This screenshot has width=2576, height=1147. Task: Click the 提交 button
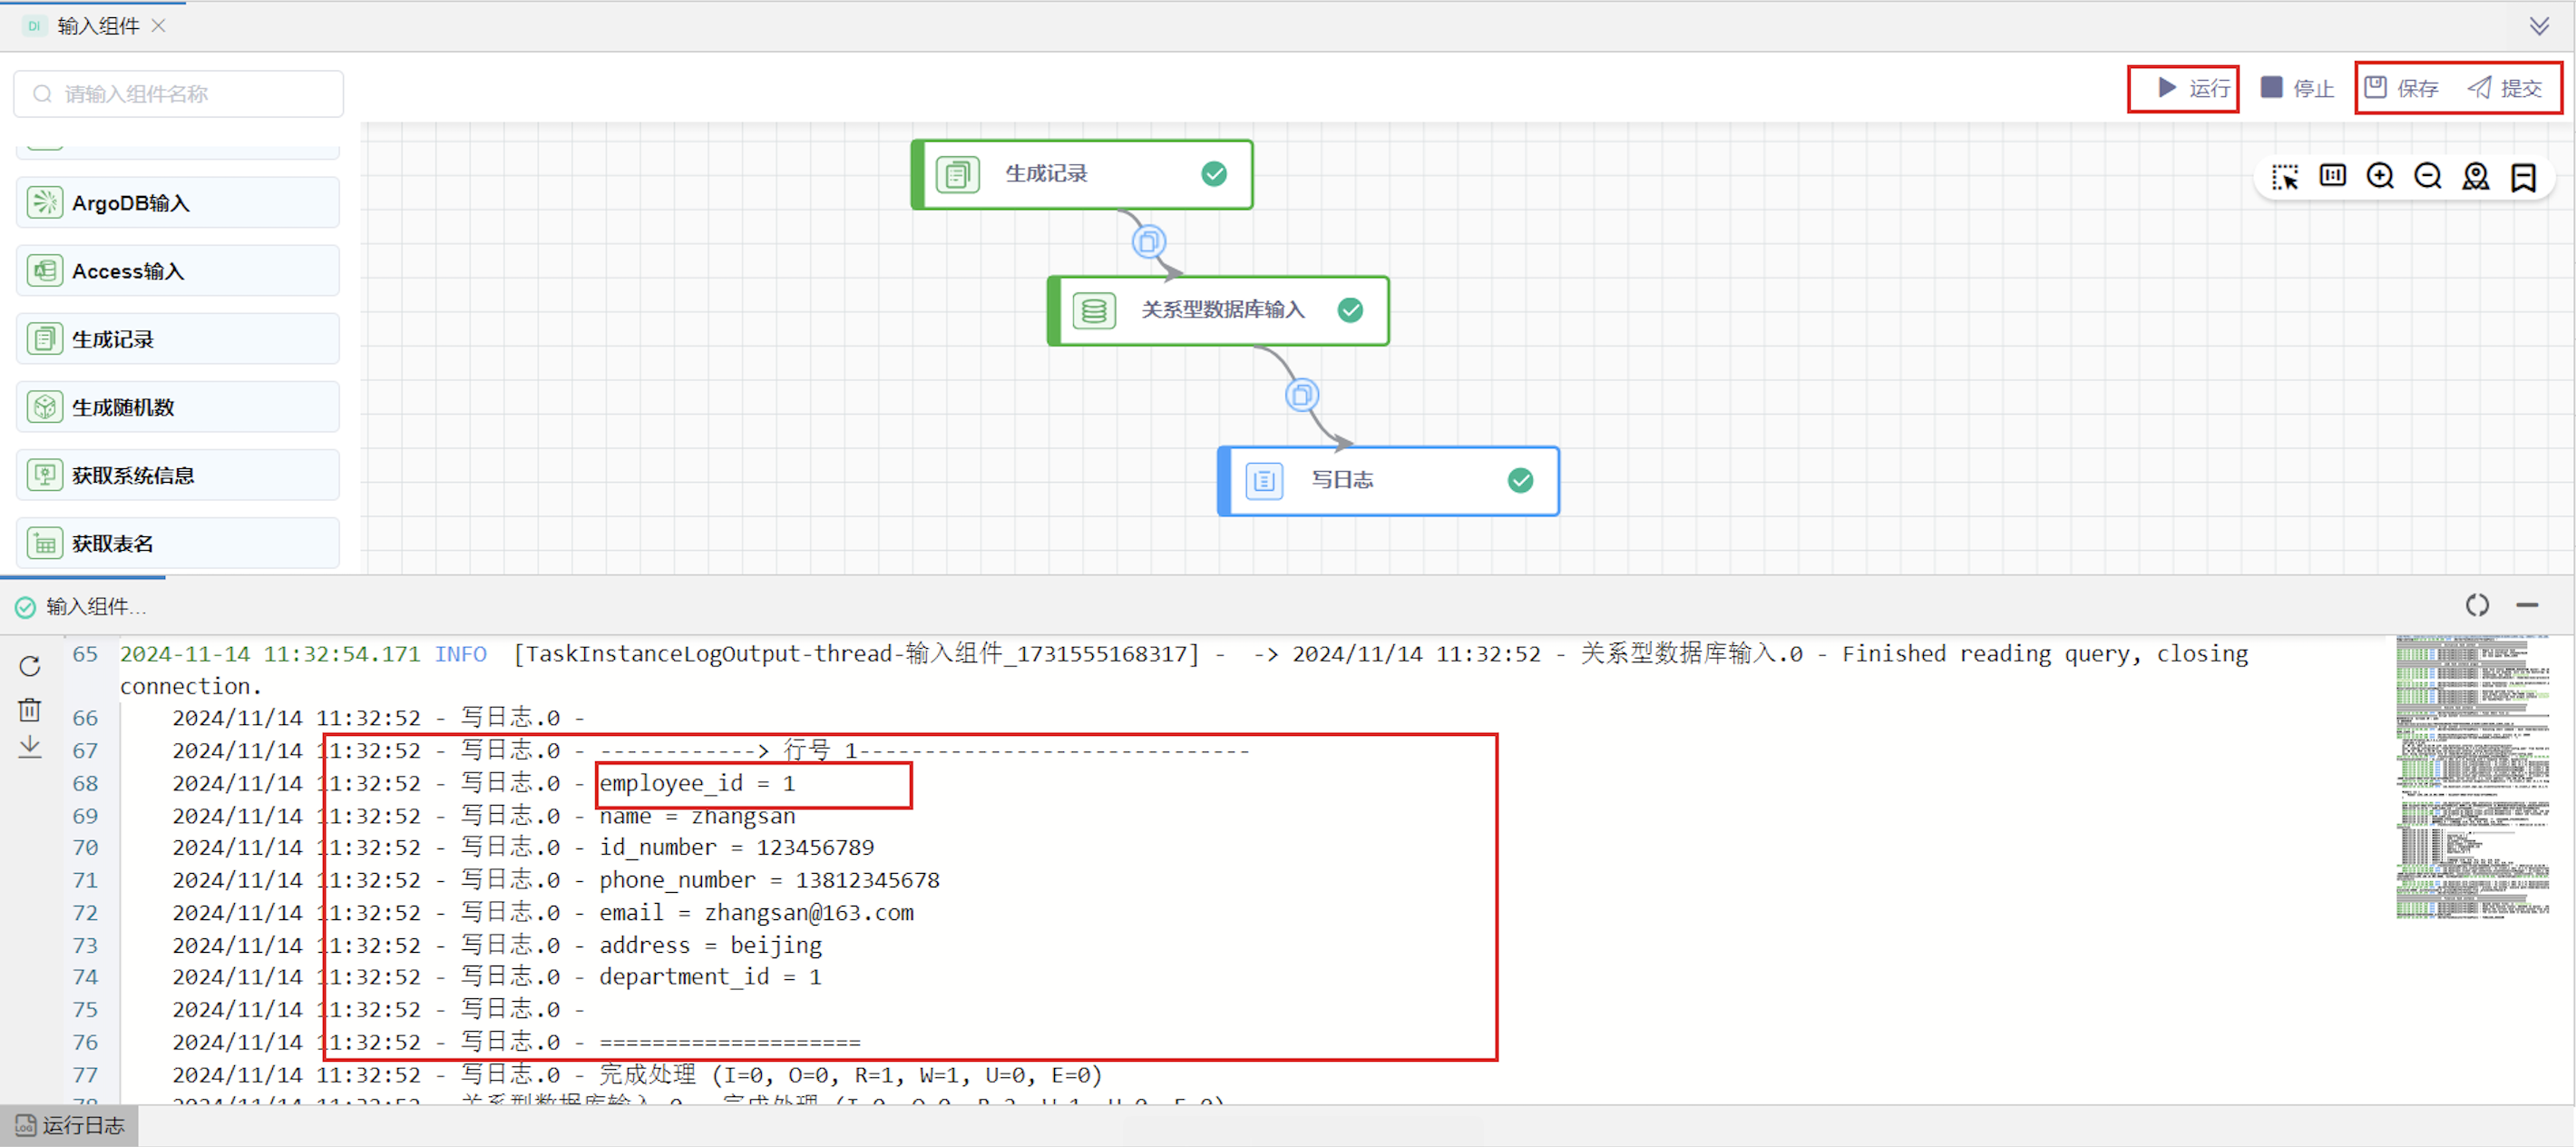click(x=2505, y=88)
